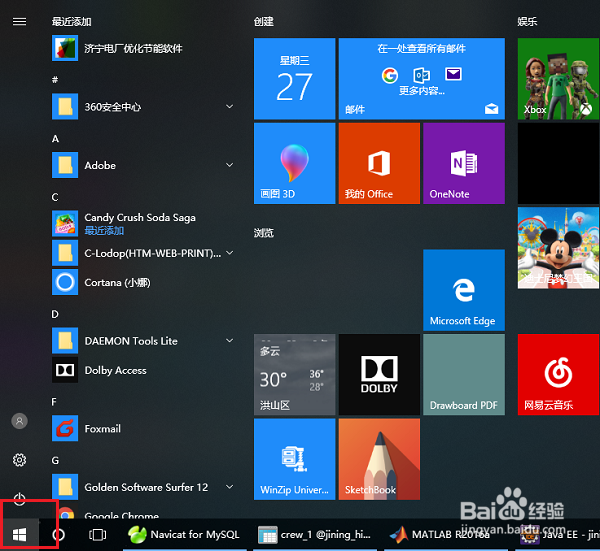This screenshot has width=600, height=551.
Task: Open Task View on the taskbar
Action: 97,535
